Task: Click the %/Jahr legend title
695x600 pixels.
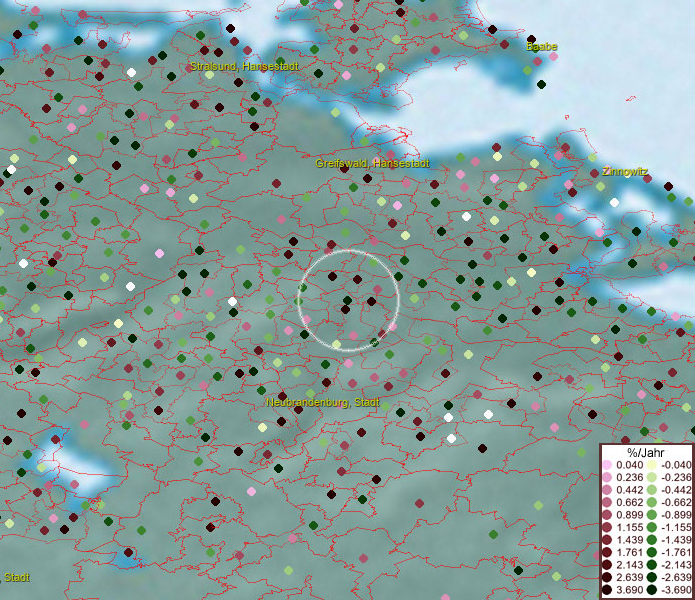Action: click(646, 452)
